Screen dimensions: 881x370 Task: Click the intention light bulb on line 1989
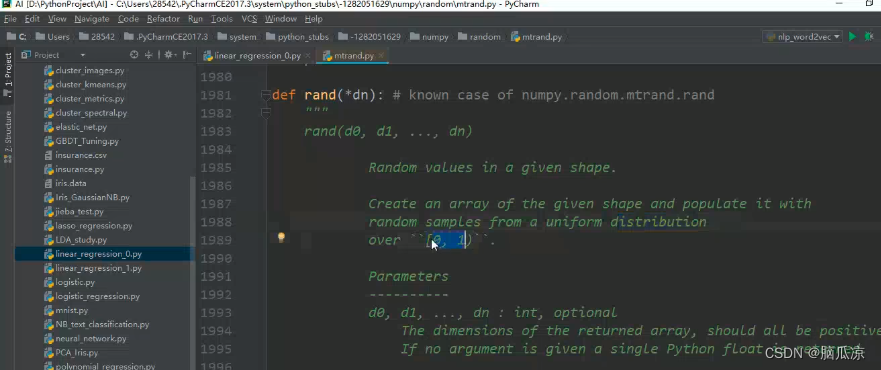281,237
